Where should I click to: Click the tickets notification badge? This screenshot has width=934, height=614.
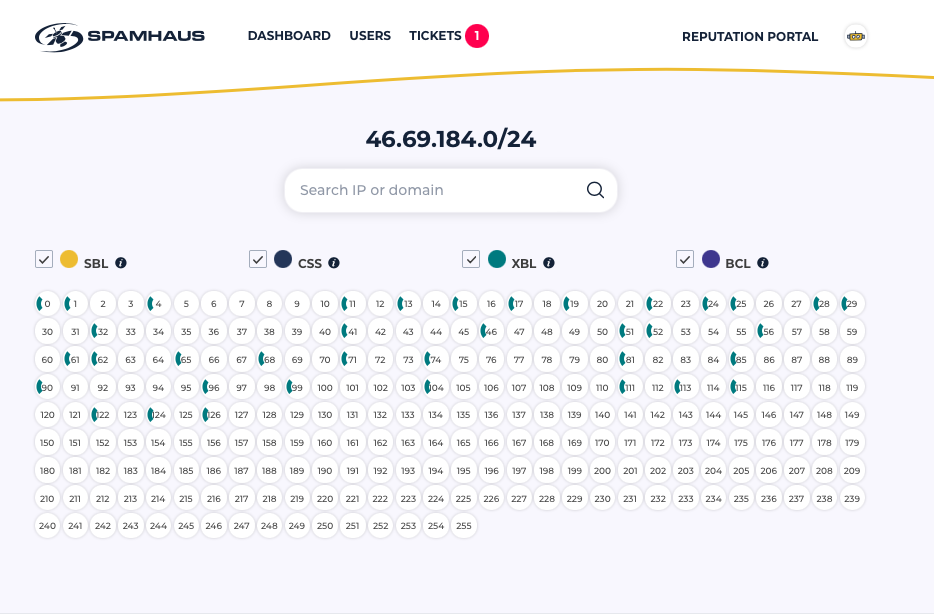[477, 36]
